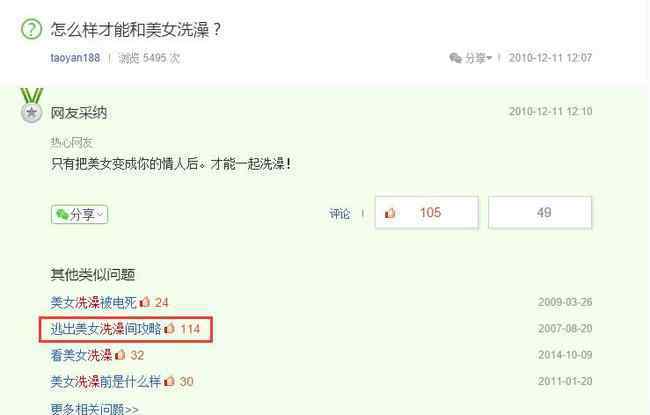Click thumbs-up icon next to 美女洗澡被电死
The width and height of the screenshot is (650, 415).
(145, 302)
